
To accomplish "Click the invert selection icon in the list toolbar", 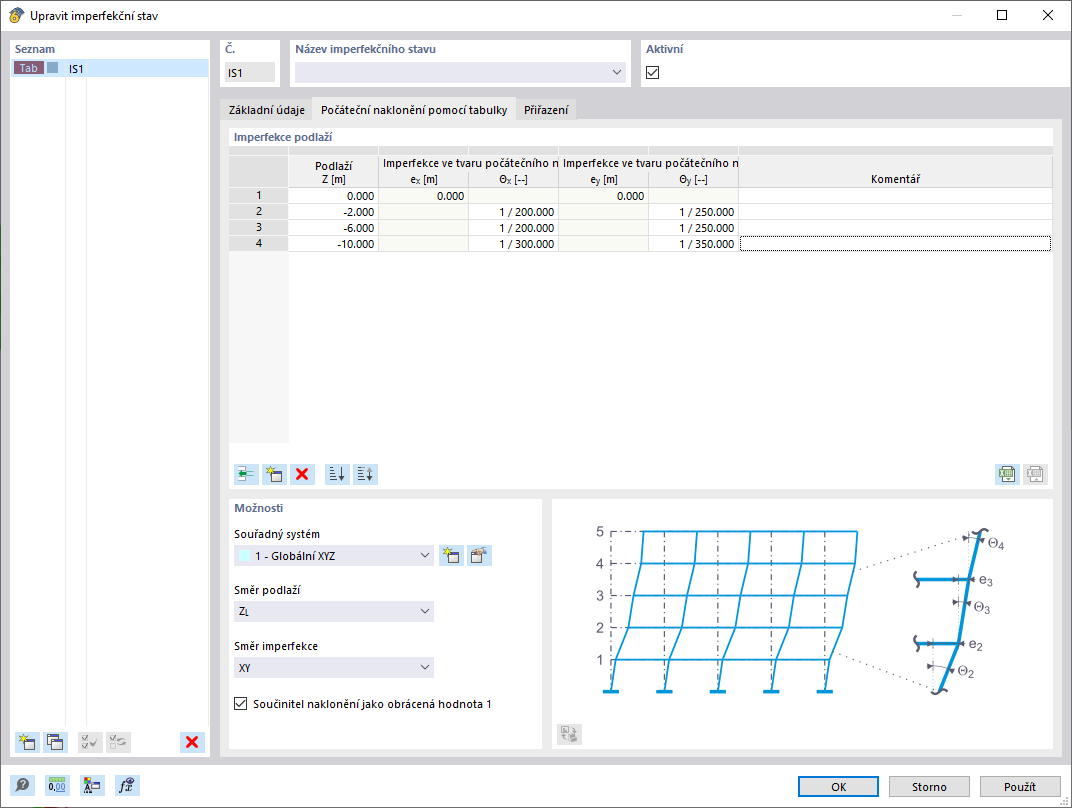I will pos(118,742).
